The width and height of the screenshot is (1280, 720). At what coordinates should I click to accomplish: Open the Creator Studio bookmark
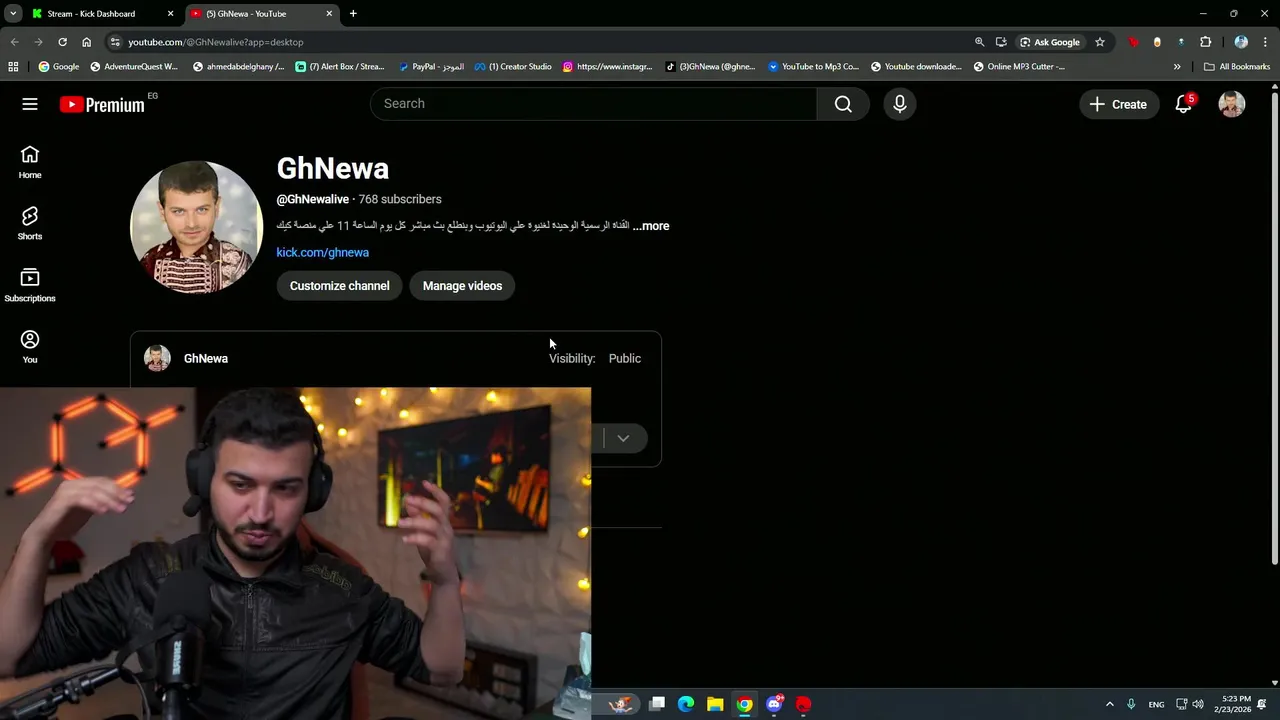pos(513,67)
